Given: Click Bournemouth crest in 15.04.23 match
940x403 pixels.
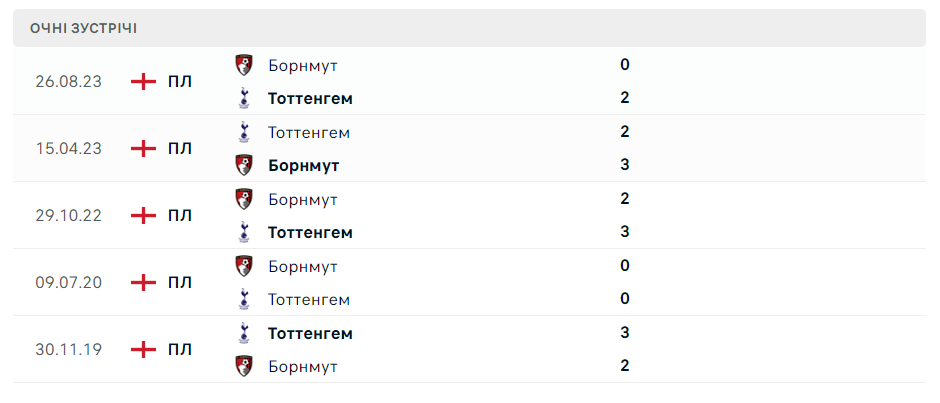Looking at the screenshot, I should (243, 165).
